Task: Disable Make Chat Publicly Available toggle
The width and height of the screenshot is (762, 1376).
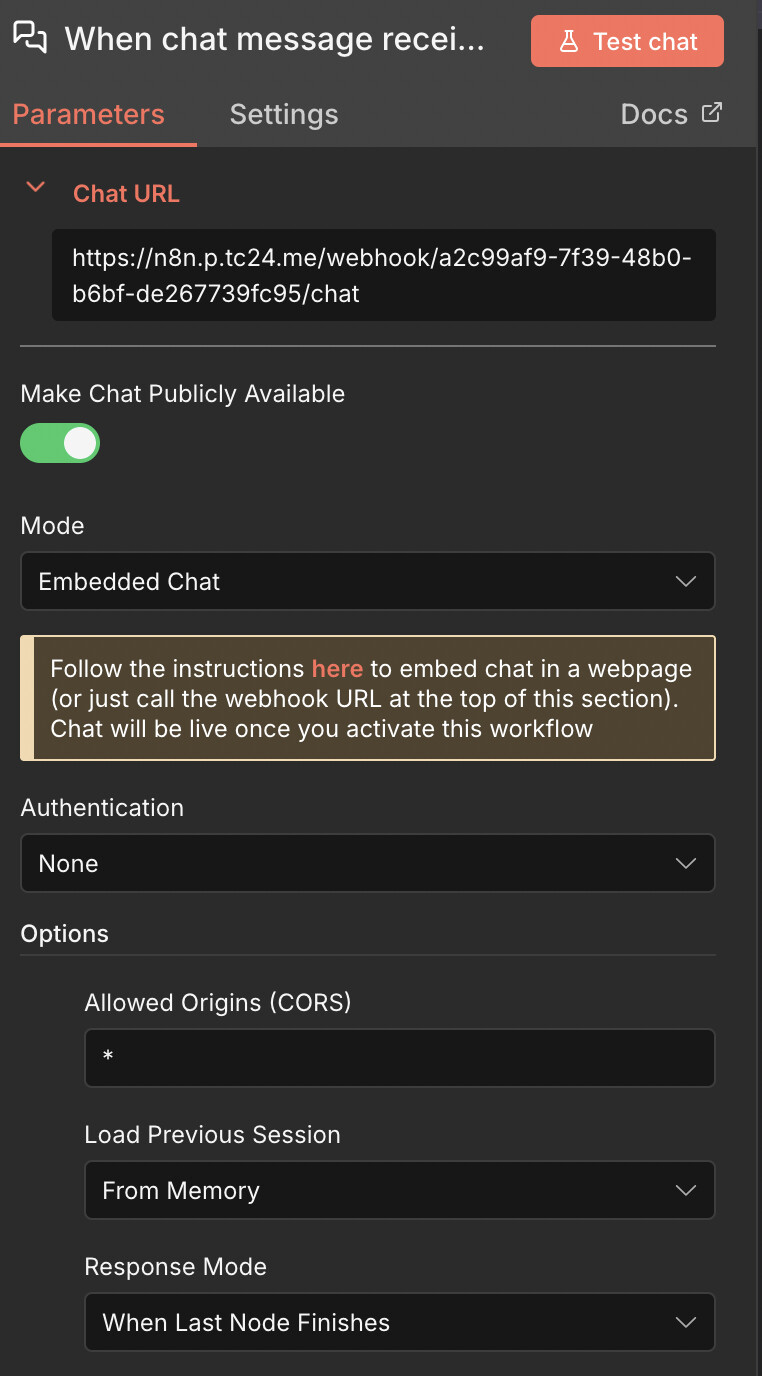Action: [60, 443]
